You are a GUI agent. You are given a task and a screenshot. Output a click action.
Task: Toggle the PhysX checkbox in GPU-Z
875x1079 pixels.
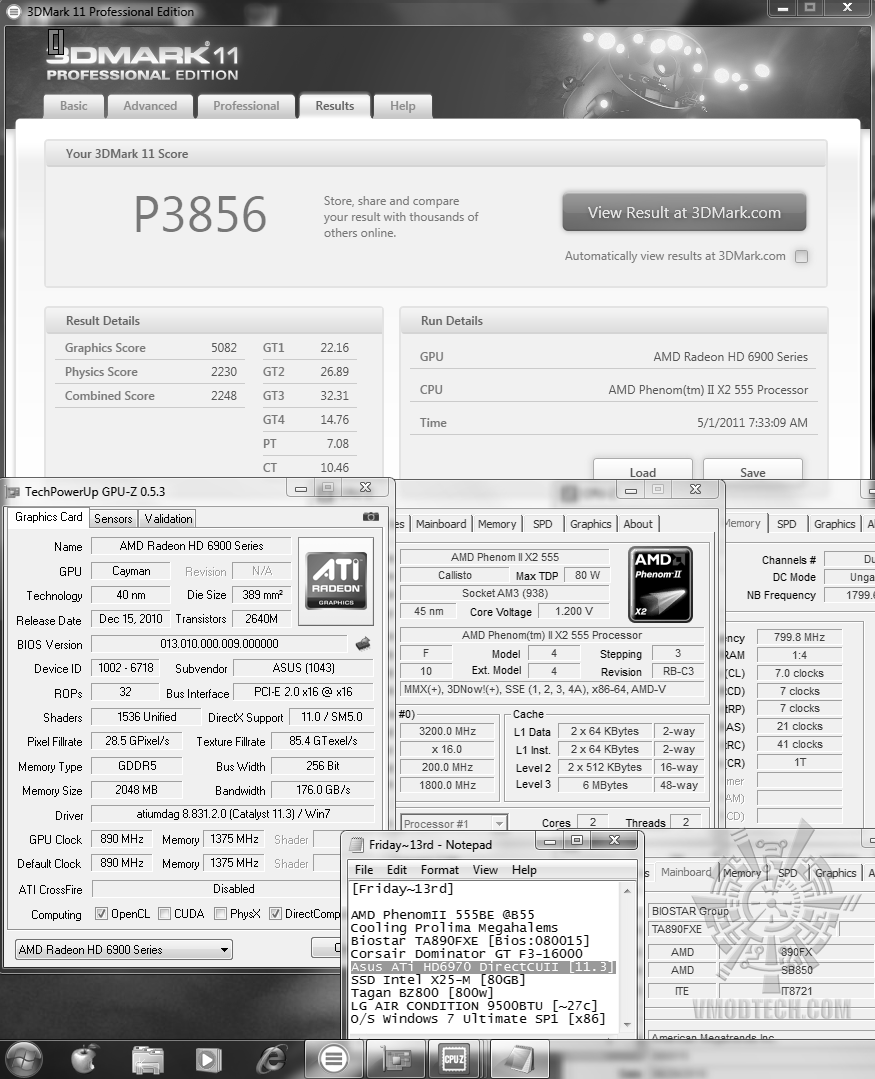point(220,914)
